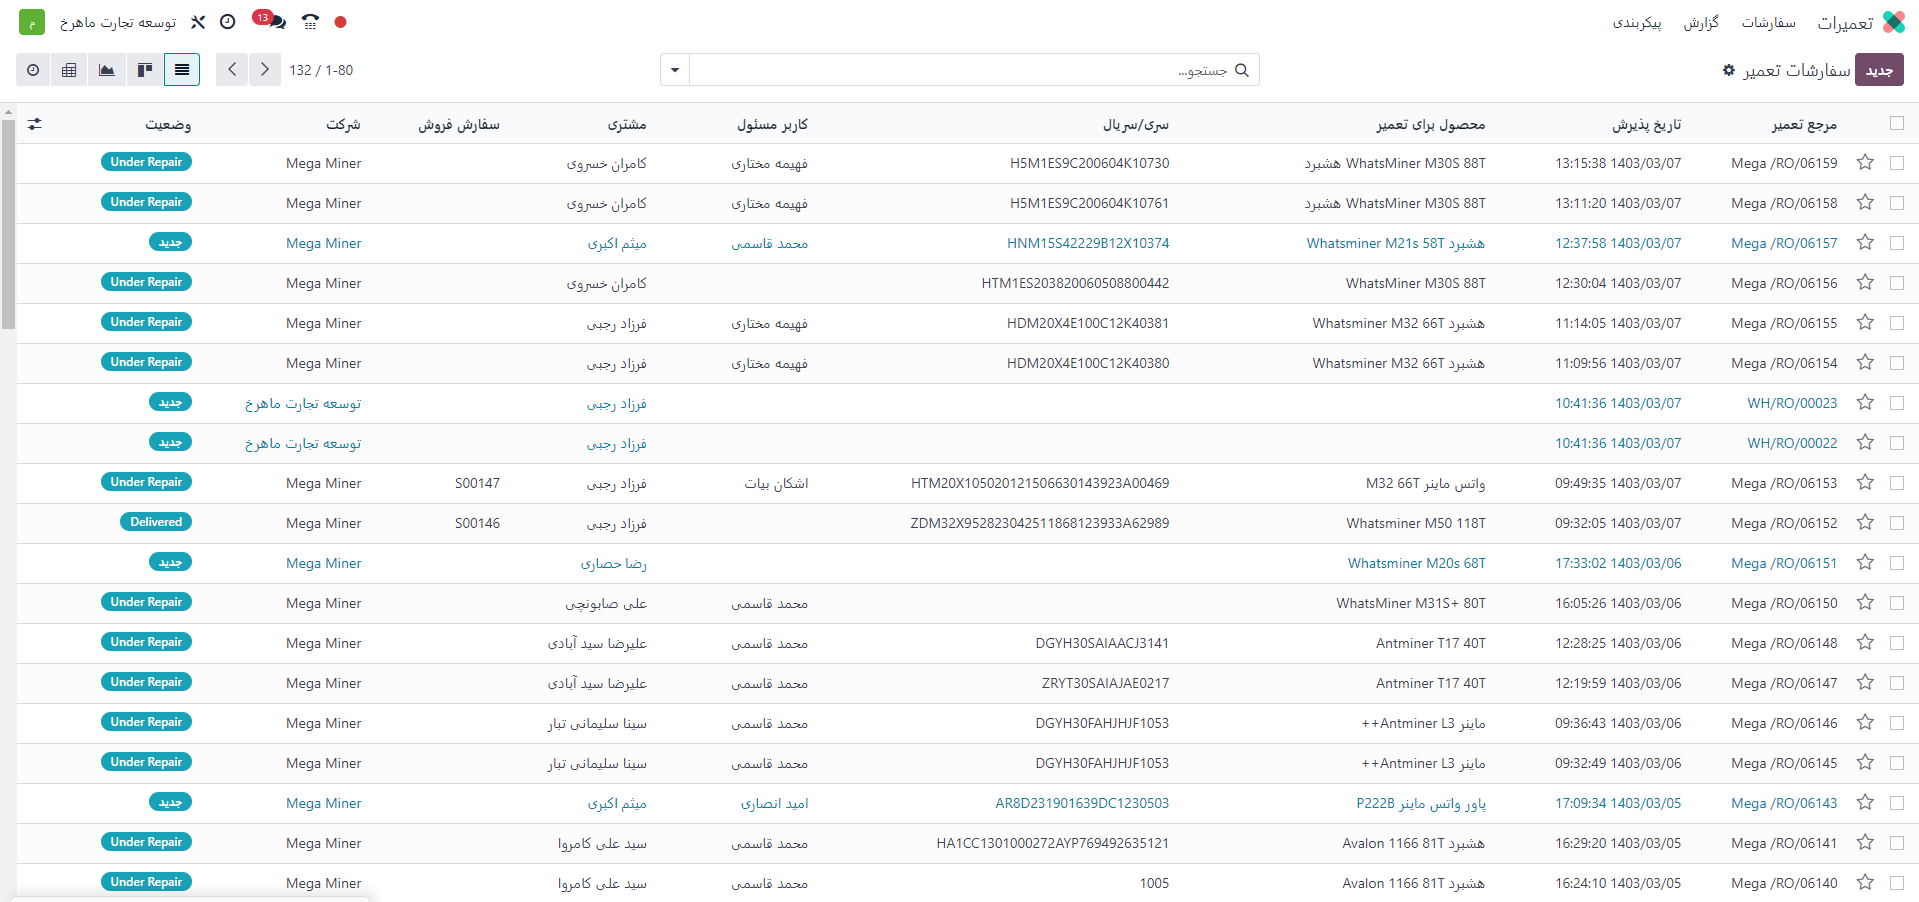
Task: Open the wrench debug tools icon
Action: (x=198, y=22)
